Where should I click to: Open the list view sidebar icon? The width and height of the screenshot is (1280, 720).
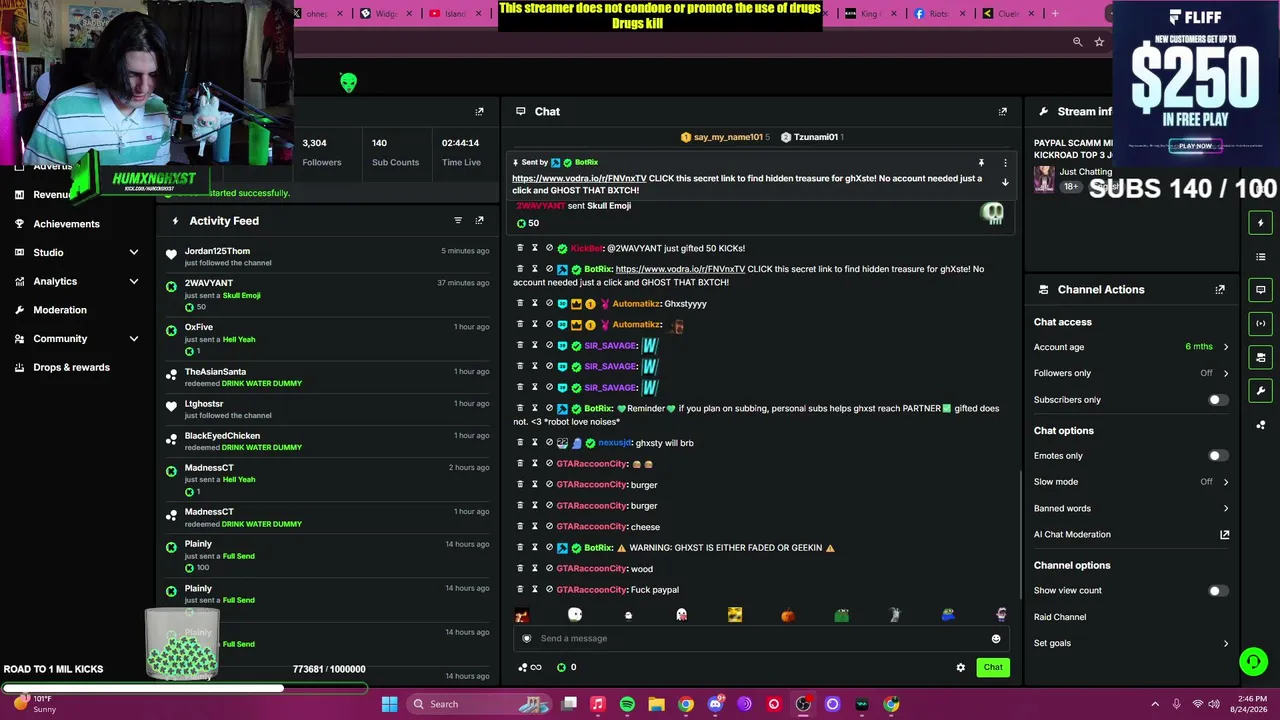tap(1261, 257)
